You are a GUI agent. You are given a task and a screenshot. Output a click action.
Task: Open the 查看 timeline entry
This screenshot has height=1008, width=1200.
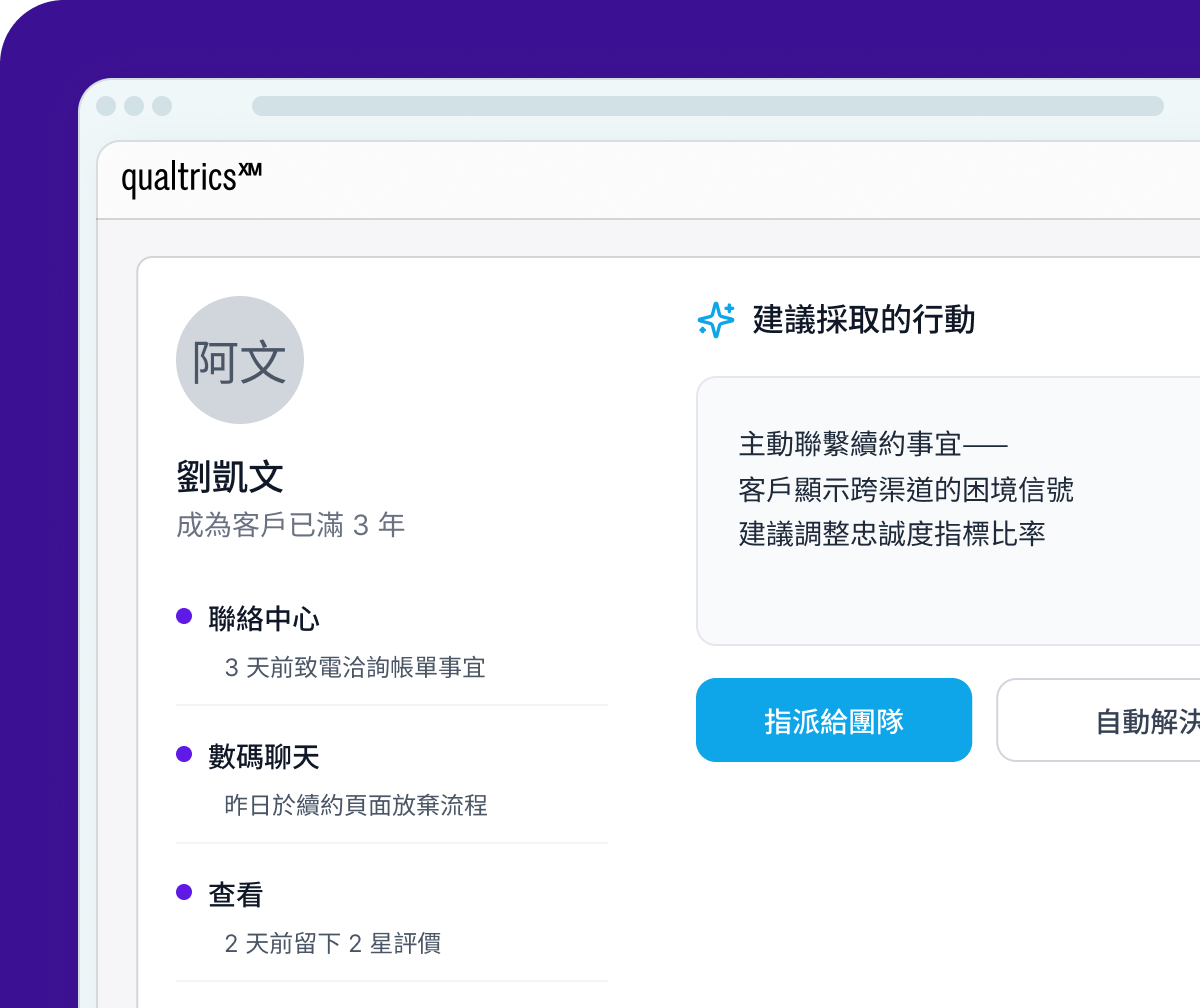[x=236, y=895]
